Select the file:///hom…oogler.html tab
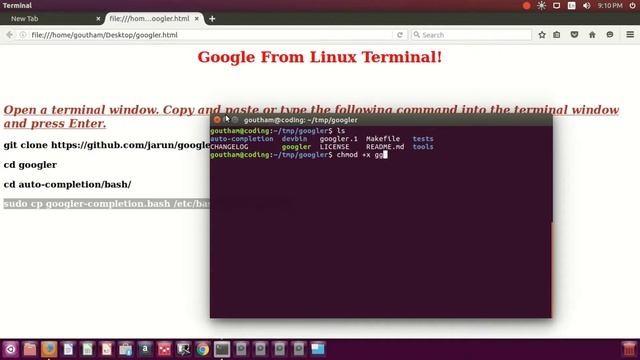Screen dimensions: 640x360 point(154,19)
